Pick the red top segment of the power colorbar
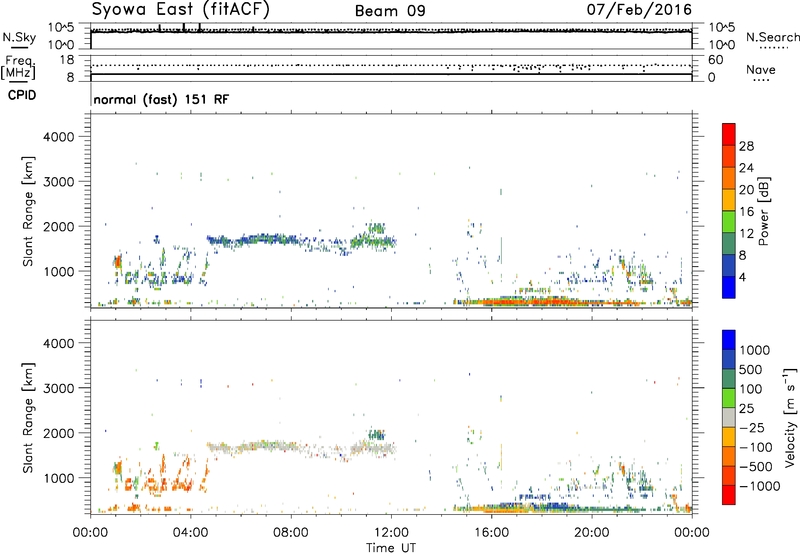 point(729,134)
